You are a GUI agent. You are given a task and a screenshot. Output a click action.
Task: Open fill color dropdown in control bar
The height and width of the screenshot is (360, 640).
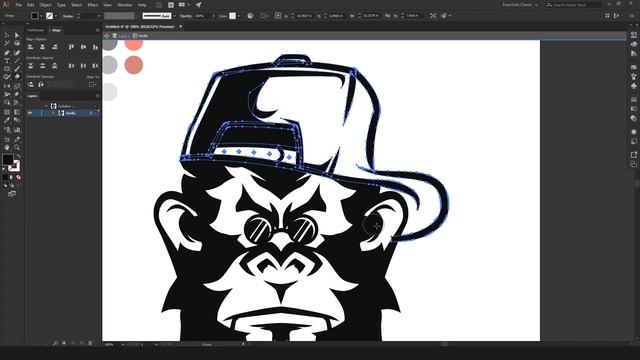coord(41,16)
